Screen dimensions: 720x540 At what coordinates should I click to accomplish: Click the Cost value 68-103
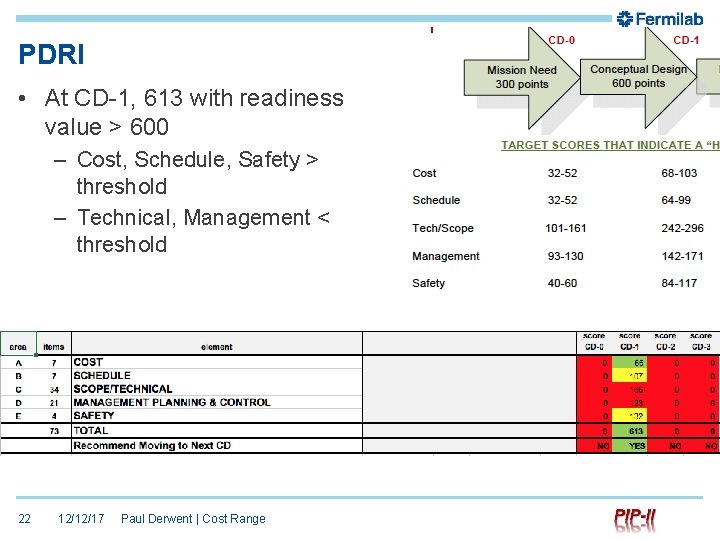click(679, 173)
